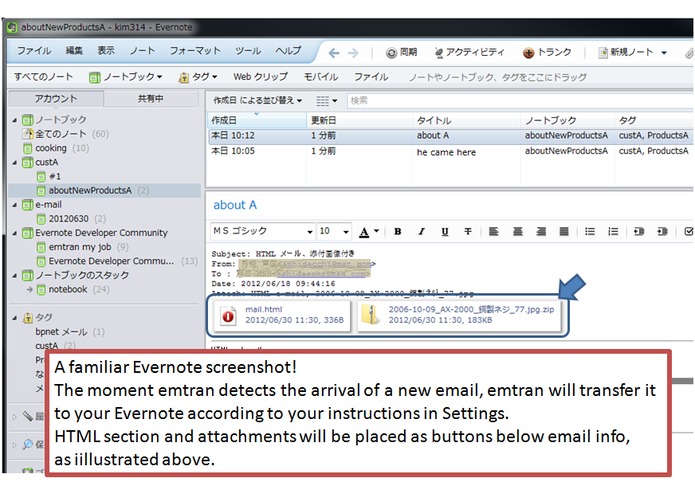Click the ファイル shortcut in shortcut bar
Screen dimensions: 695x494
coord(371,77)
